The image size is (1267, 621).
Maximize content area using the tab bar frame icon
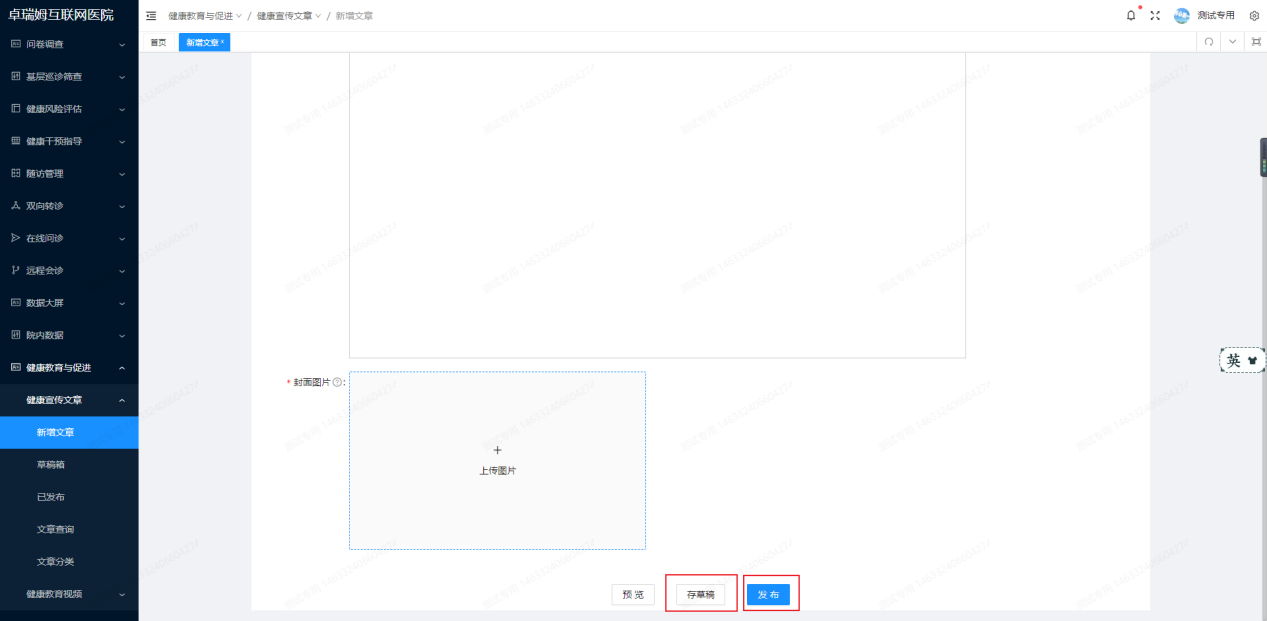[x=1256, y=42]
